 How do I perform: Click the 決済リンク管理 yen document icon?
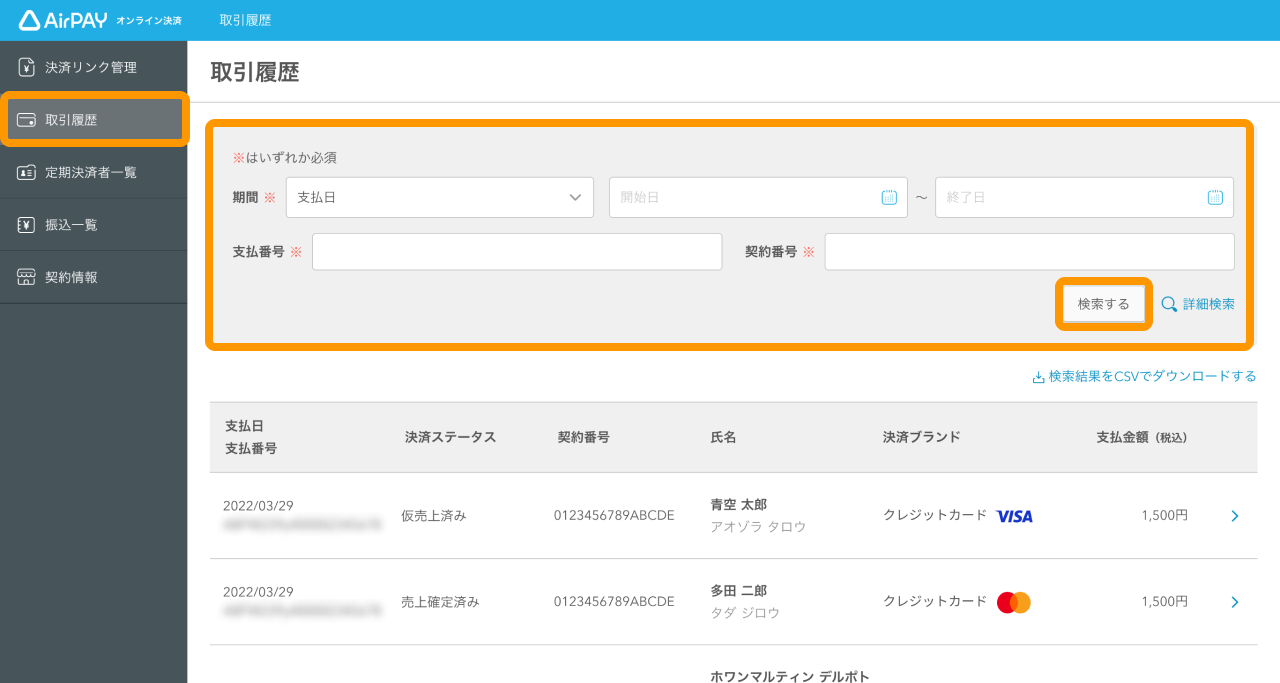tap(27, 67)
